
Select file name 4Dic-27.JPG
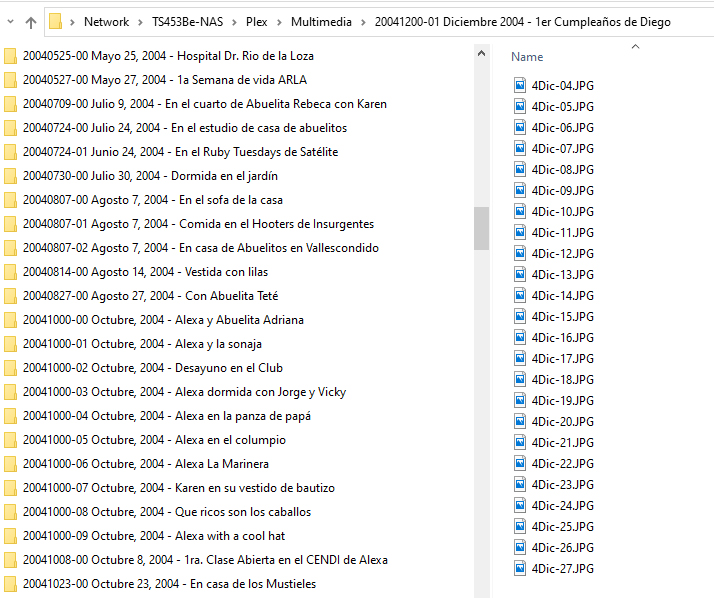pyautogui.click(x=563, y=568)
